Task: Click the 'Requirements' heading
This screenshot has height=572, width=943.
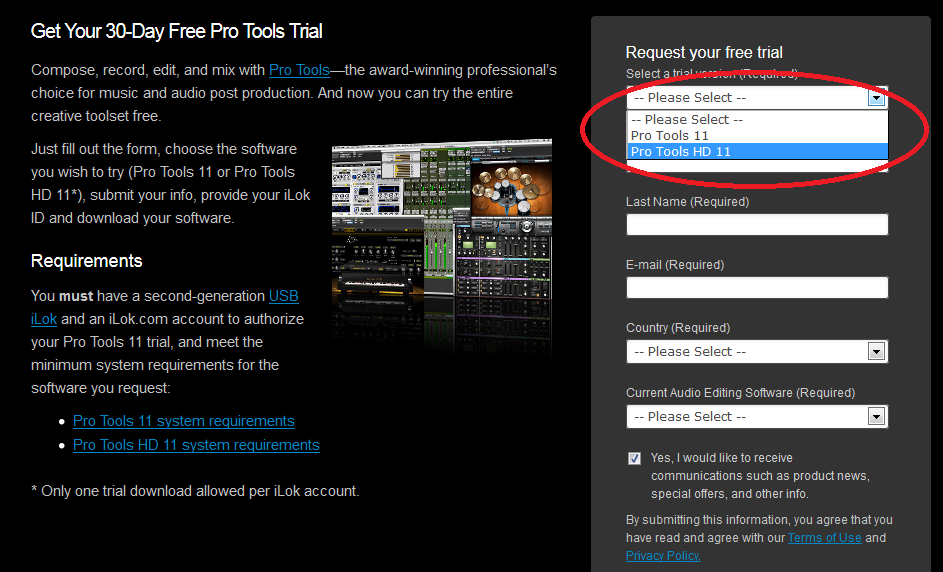Action: 87,261
